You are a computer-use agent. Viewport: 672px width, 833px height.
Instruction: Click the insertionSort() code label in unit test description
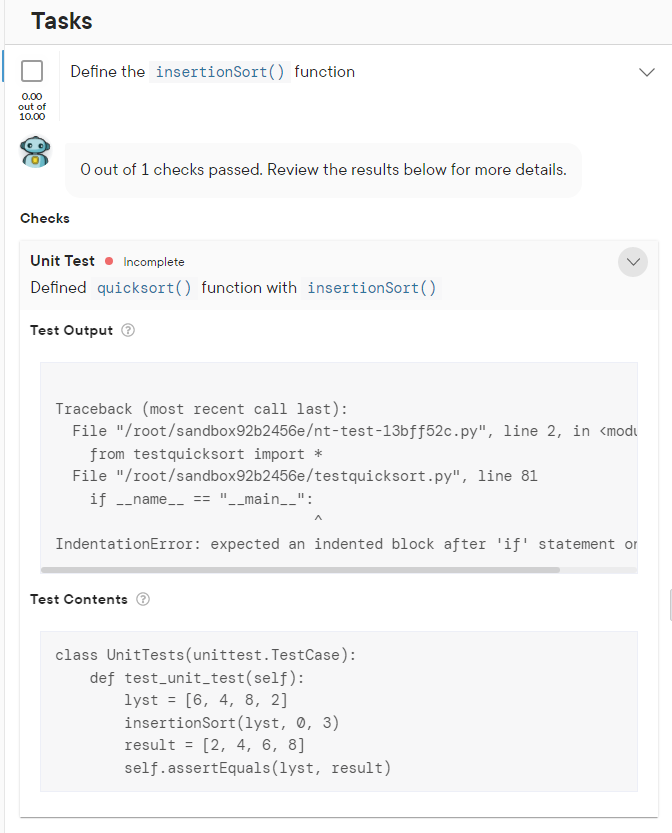(371, 288)
